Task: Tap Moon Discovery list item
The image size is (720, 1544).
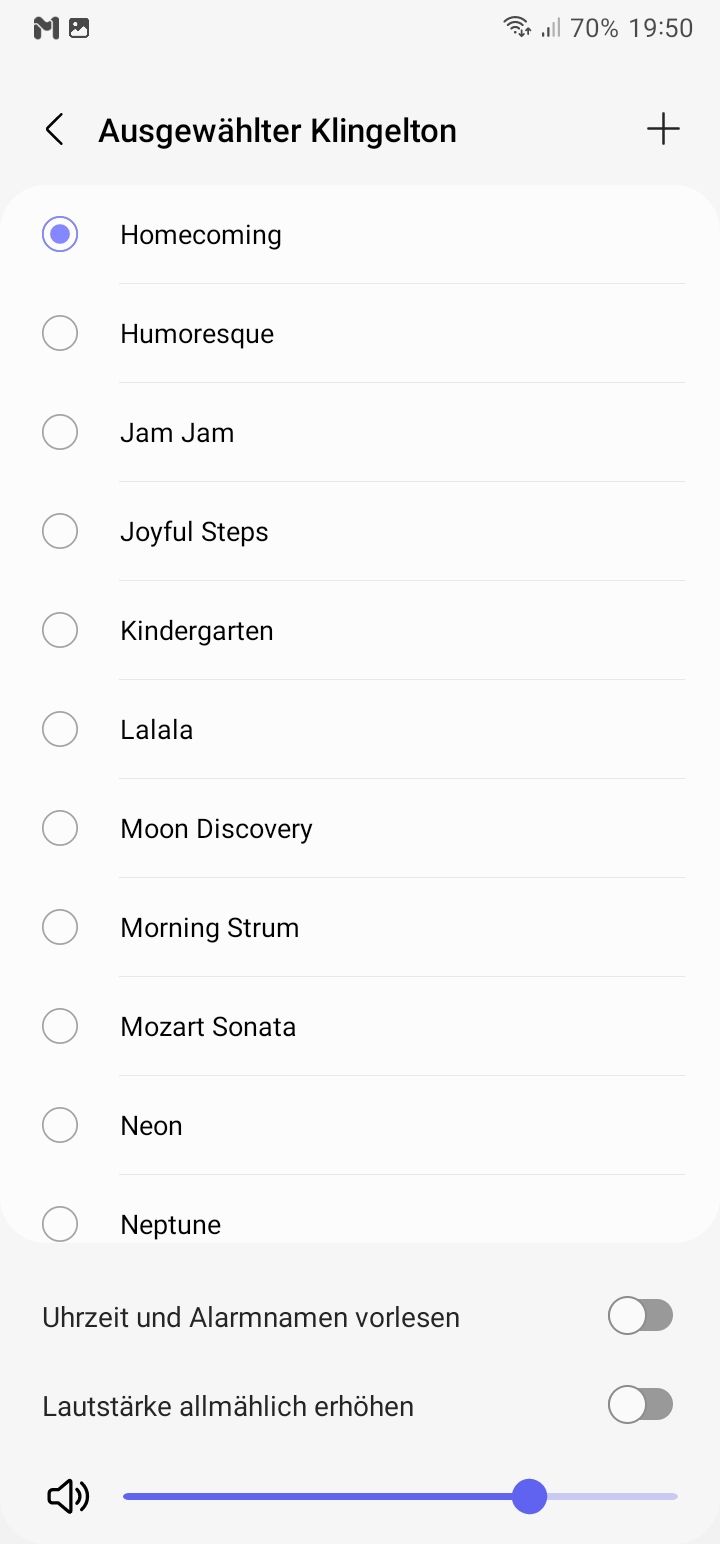Action: (216, 829)
